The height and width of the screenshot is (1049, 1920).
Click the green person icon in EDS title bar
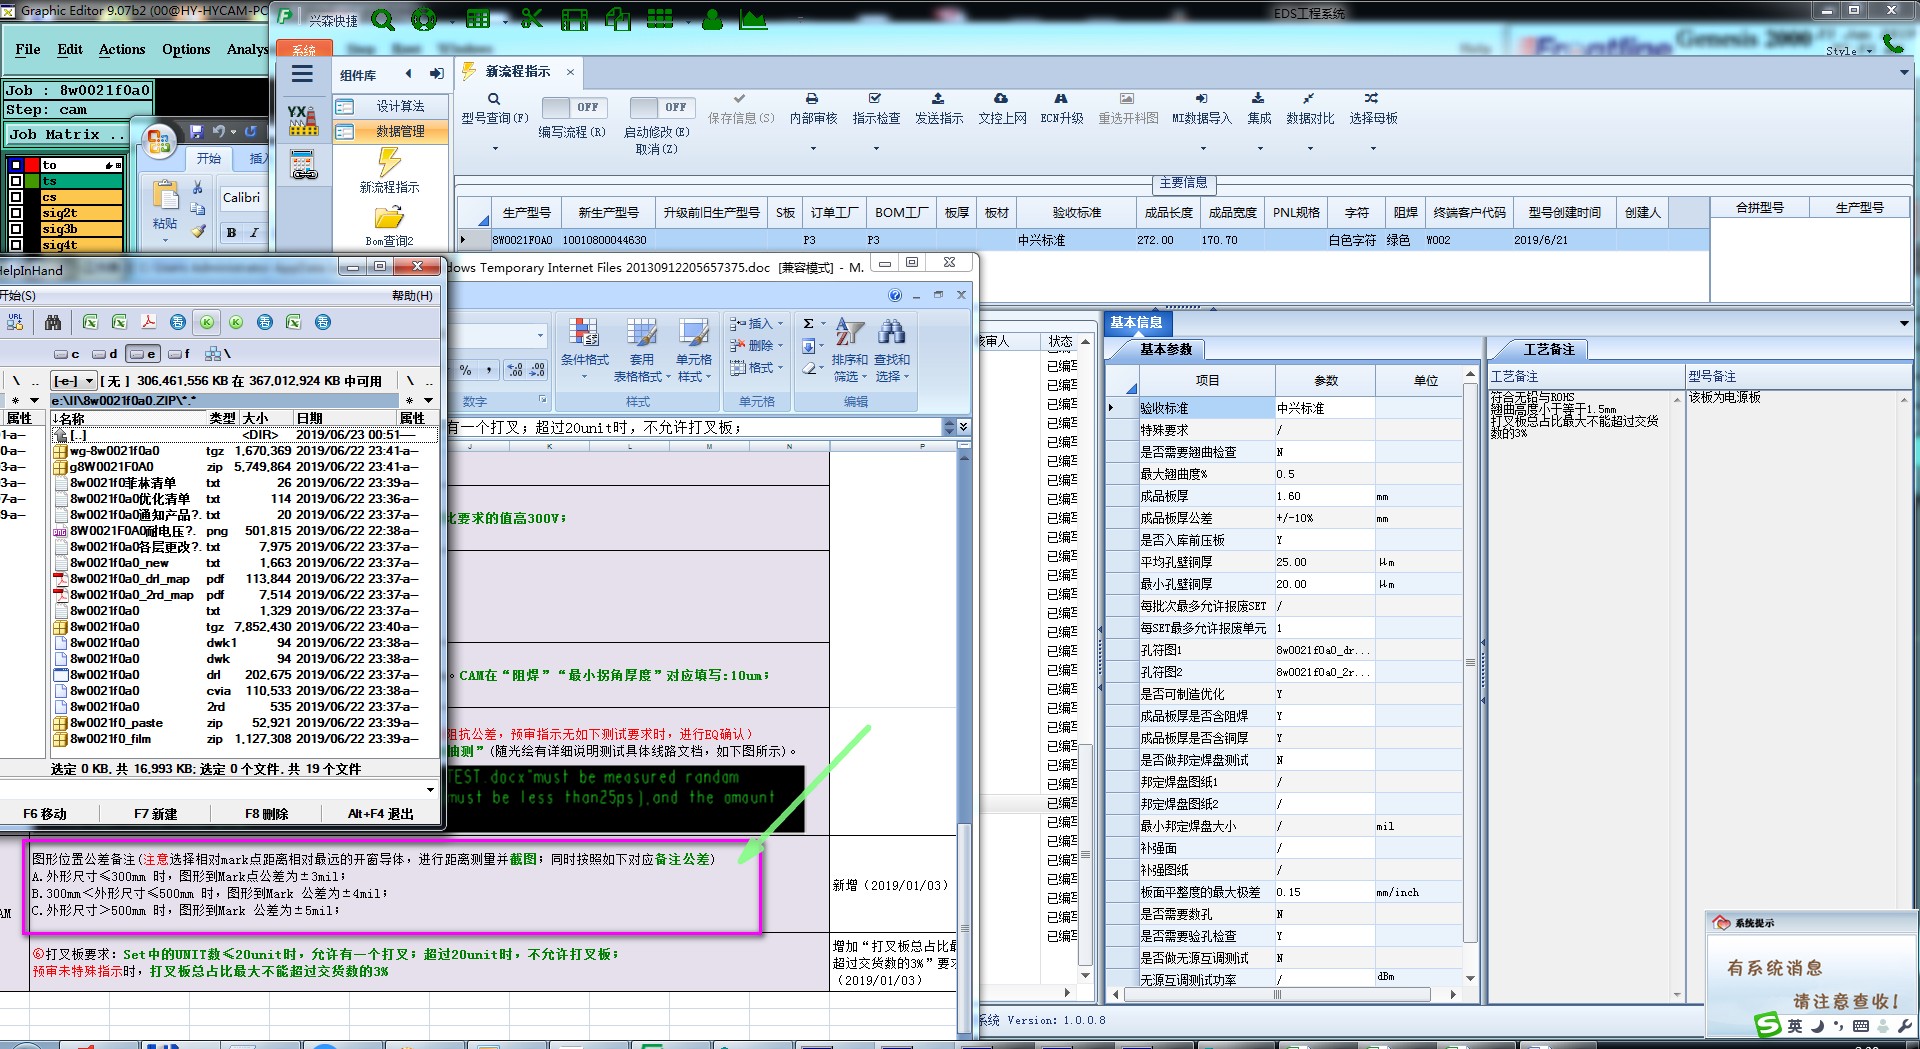point(712,19)
